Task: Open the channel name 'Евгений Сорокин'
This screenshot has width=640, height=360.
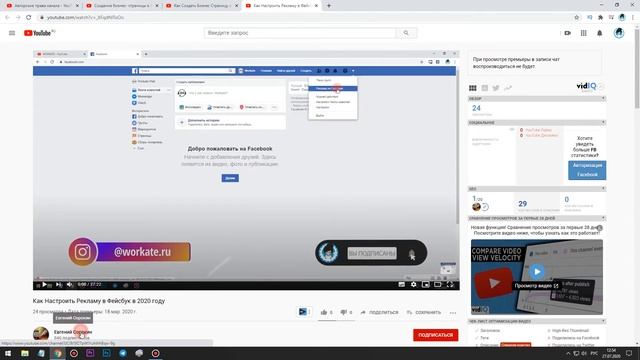Action: [73, 332]
